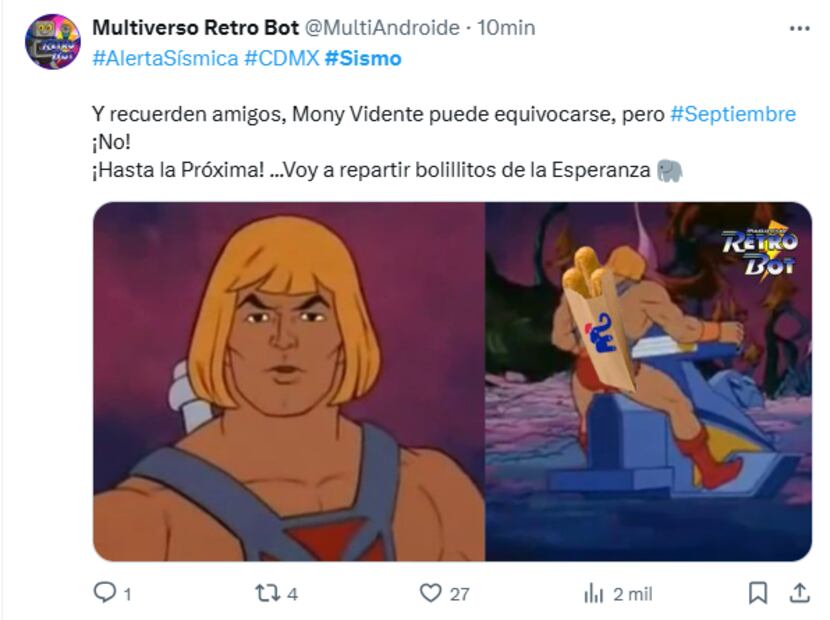Open the reply comment icon

tap(104, 592)
